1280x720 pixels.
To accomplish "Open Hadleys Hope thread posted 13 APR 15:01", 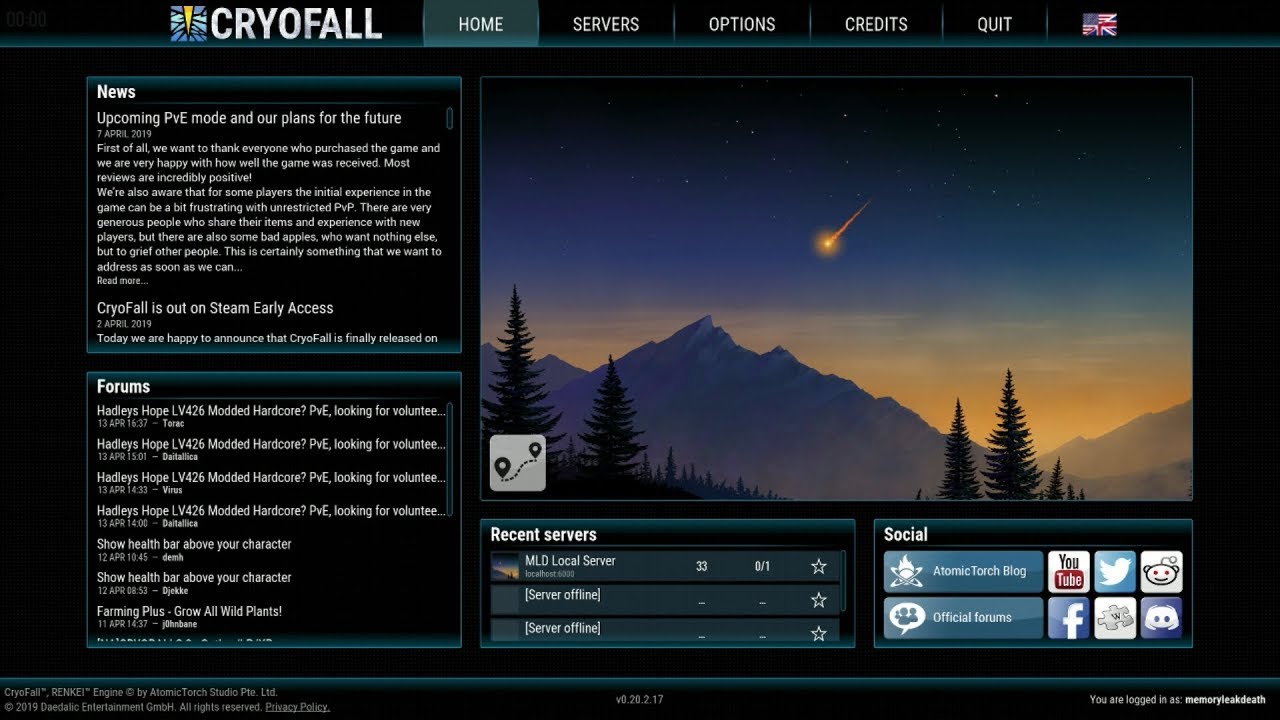I will pyautogui.click(x=271, y=449).
